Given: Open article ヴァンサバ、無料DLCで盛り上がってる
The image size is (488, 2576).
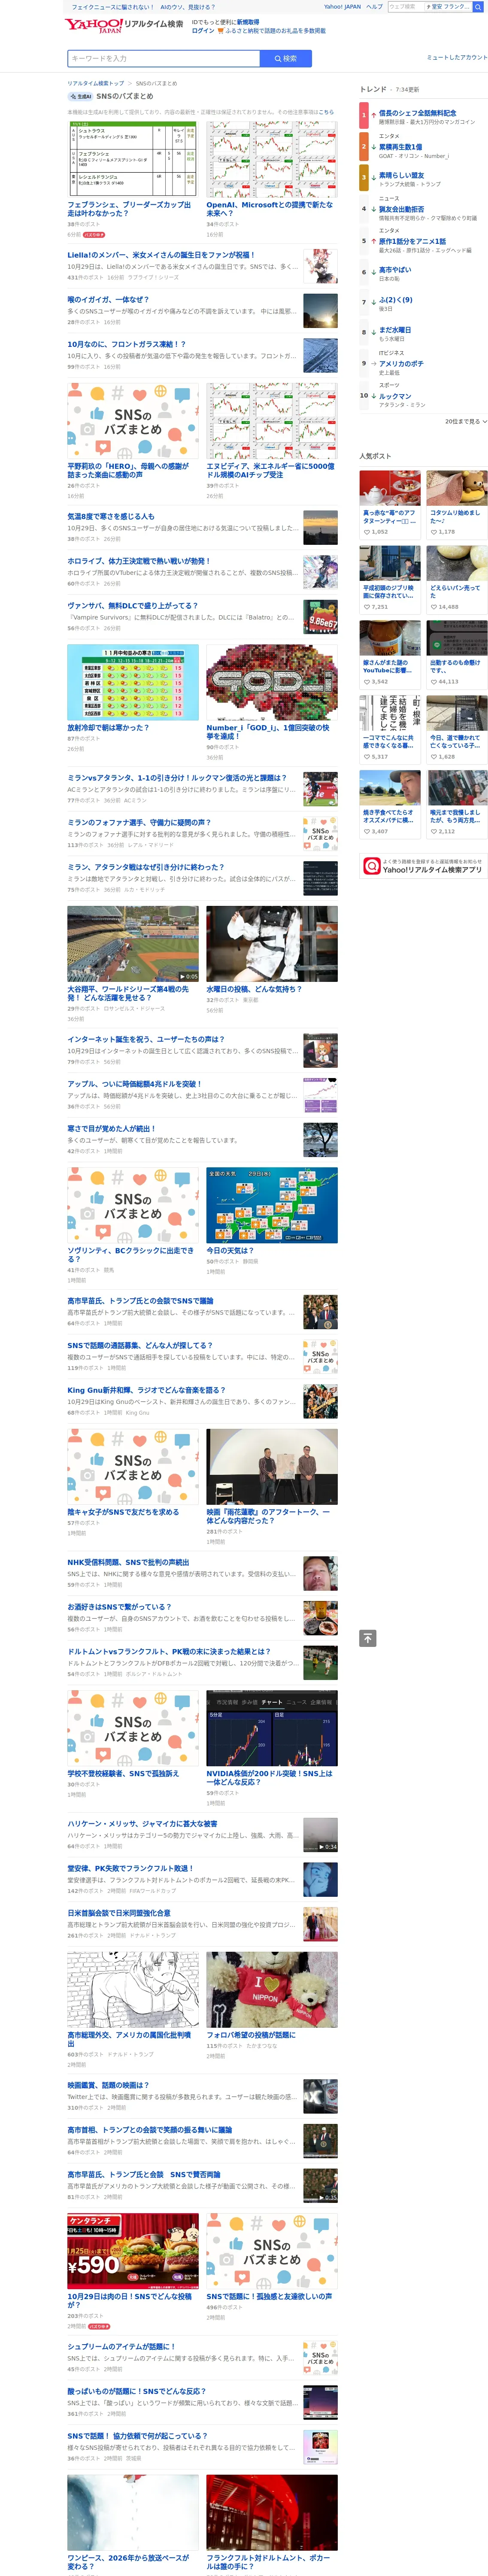Looking at the screenshot, I should coord(132,606).
